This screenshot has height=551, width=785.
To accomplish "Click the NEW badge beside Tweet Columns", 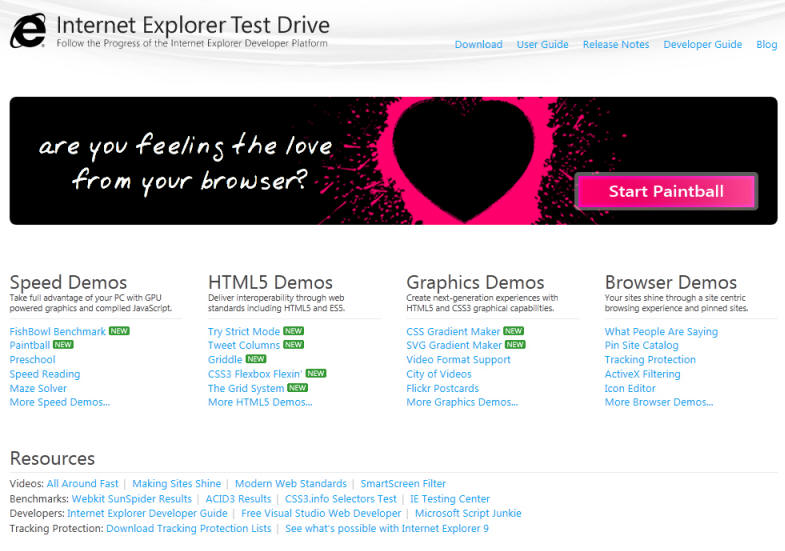I will 293,344.
